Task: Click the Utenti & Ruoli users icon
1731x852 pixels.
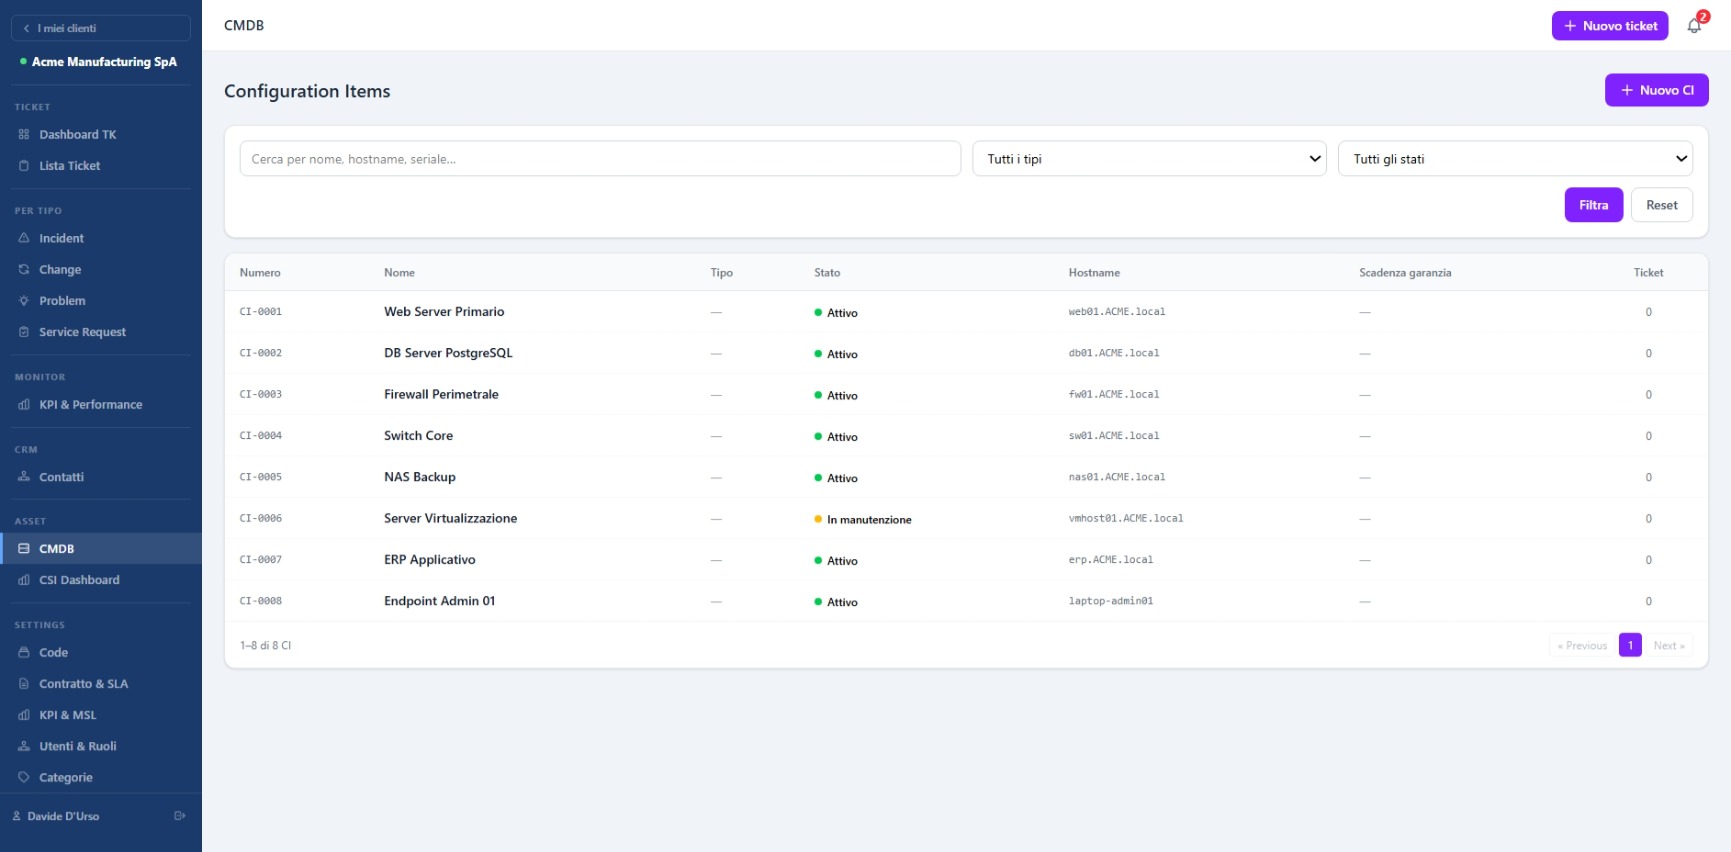Action: tap(24, 746)
